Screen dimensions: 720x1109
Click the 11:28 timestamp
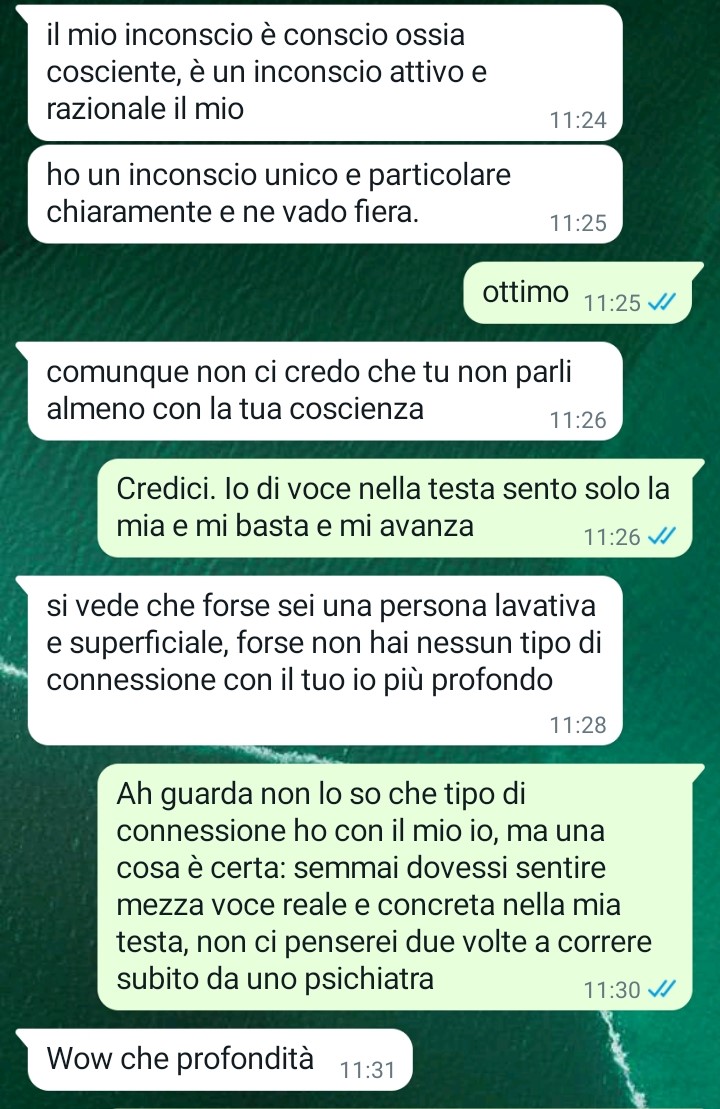pyautogui.click(x=578, y=724)
